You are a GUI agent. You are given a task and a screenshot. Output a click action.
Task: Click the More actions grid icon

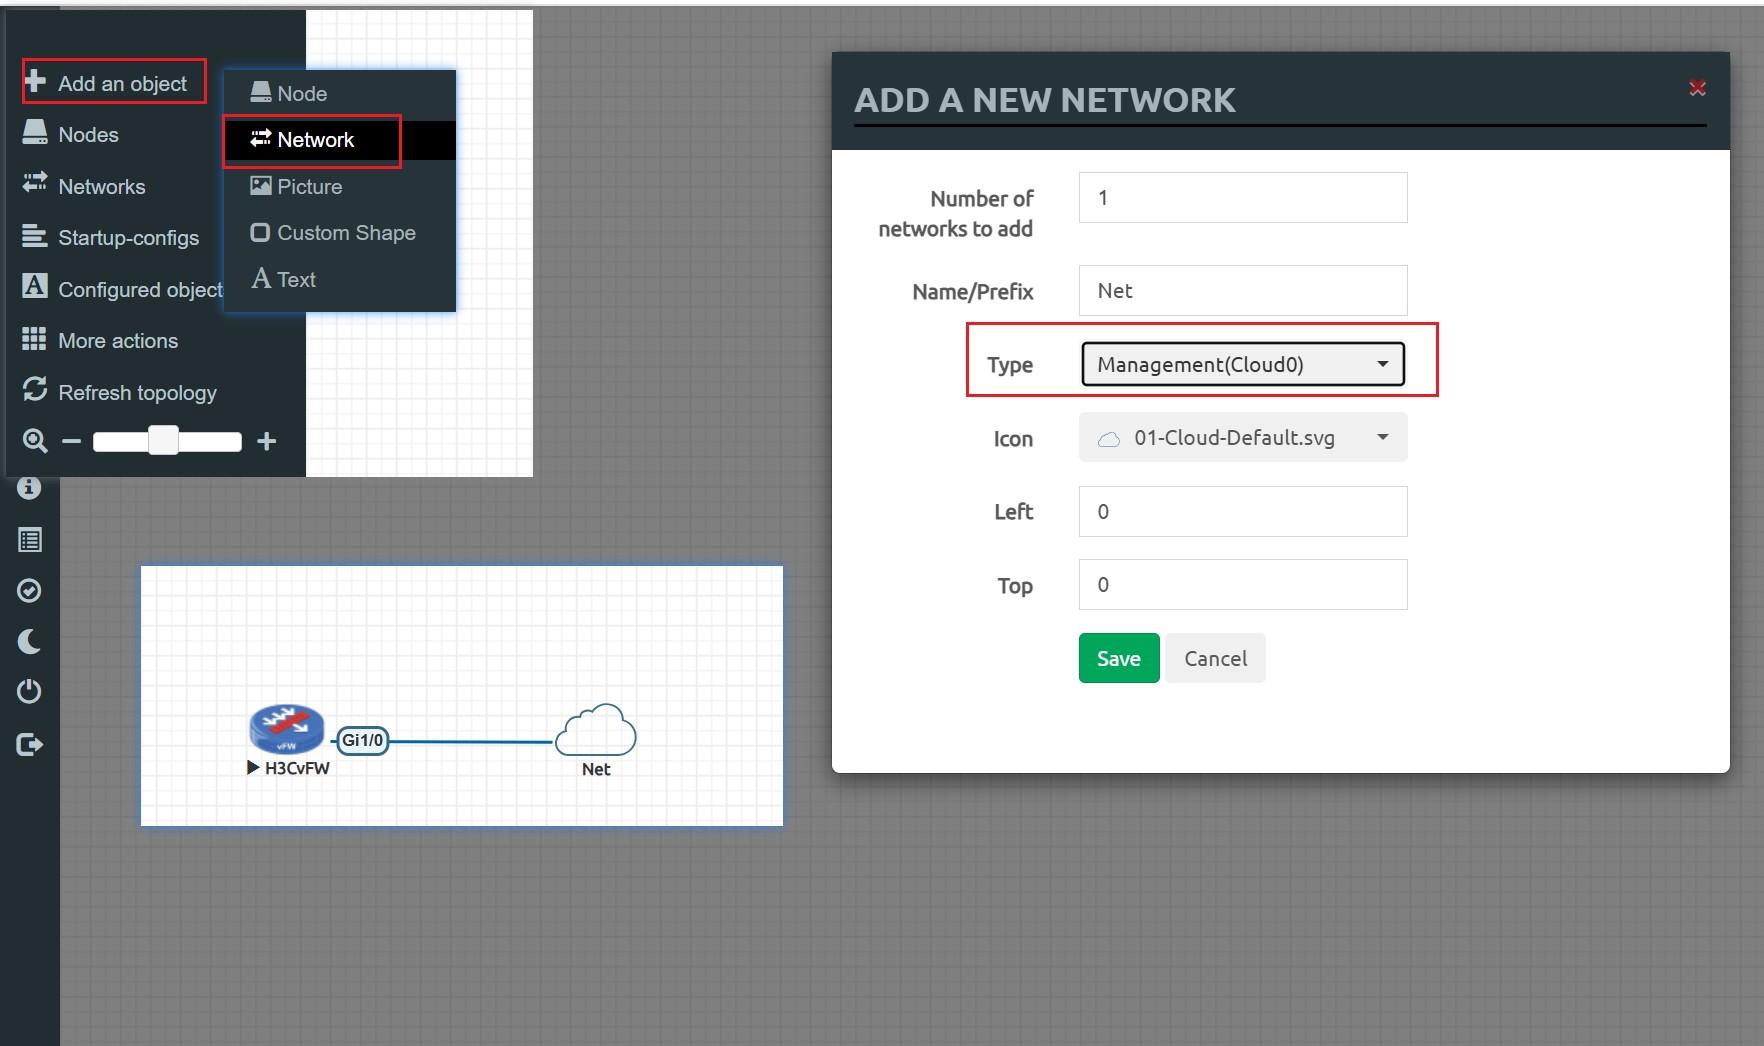pos(35,339)
